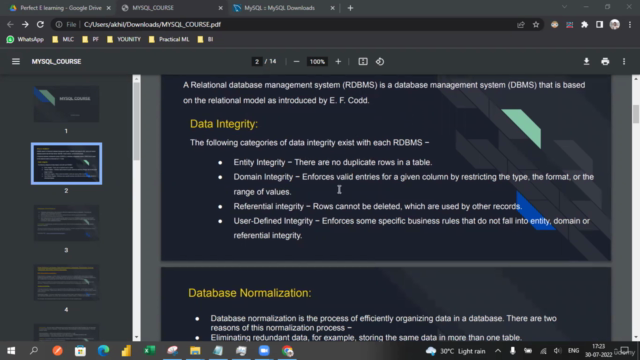Zoom out using the minus button
Screen dimensions: 640x360
(297, 62)
